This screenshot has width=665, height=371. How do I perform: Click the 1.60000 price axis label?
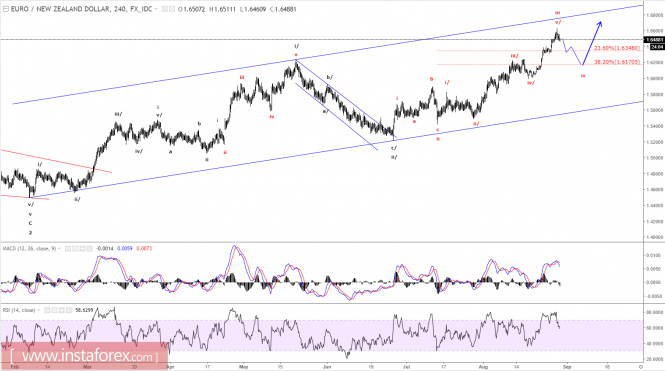(655, 78)
